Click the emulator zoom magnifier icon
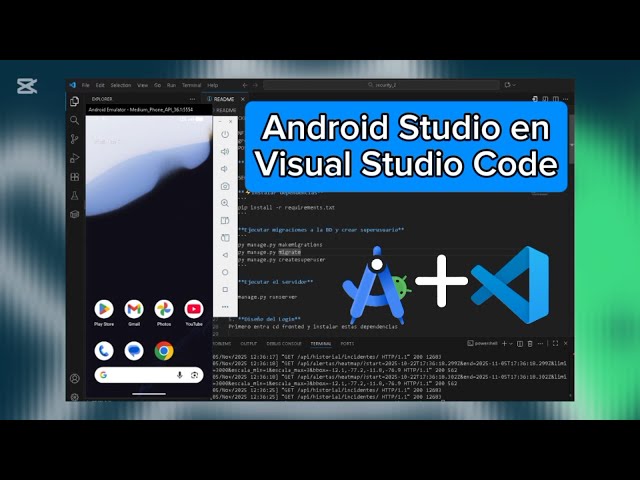 (x=225, y=203)
